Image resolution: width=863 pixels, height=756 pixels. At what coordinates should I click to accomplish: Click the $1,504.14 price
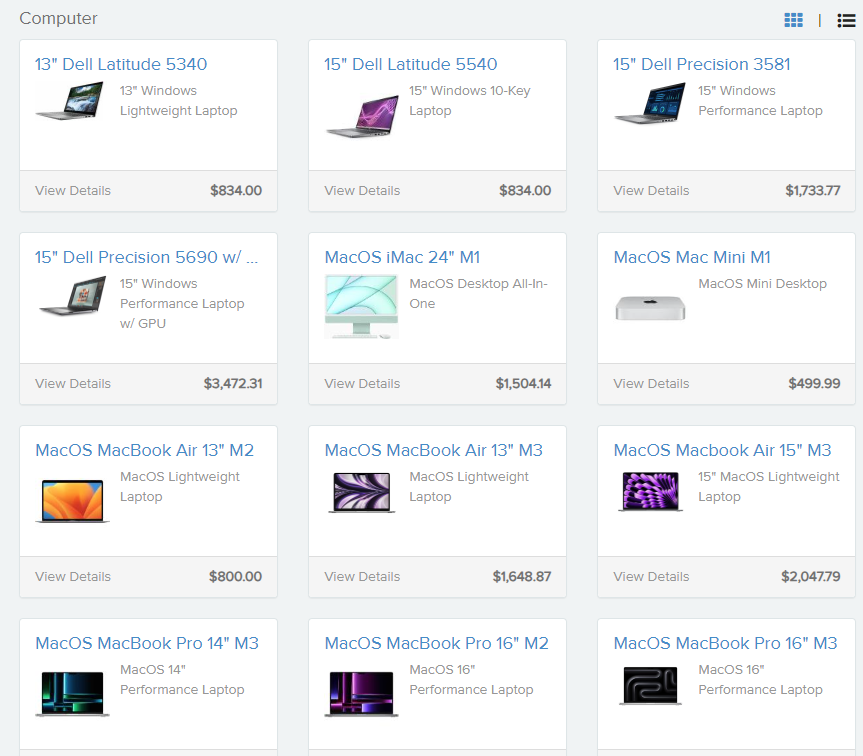coord(523,384)
